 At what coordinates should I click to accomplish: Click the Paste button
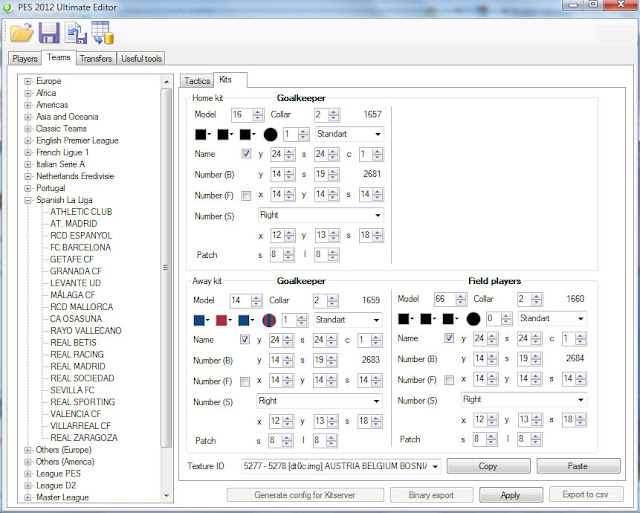[578, 466]
